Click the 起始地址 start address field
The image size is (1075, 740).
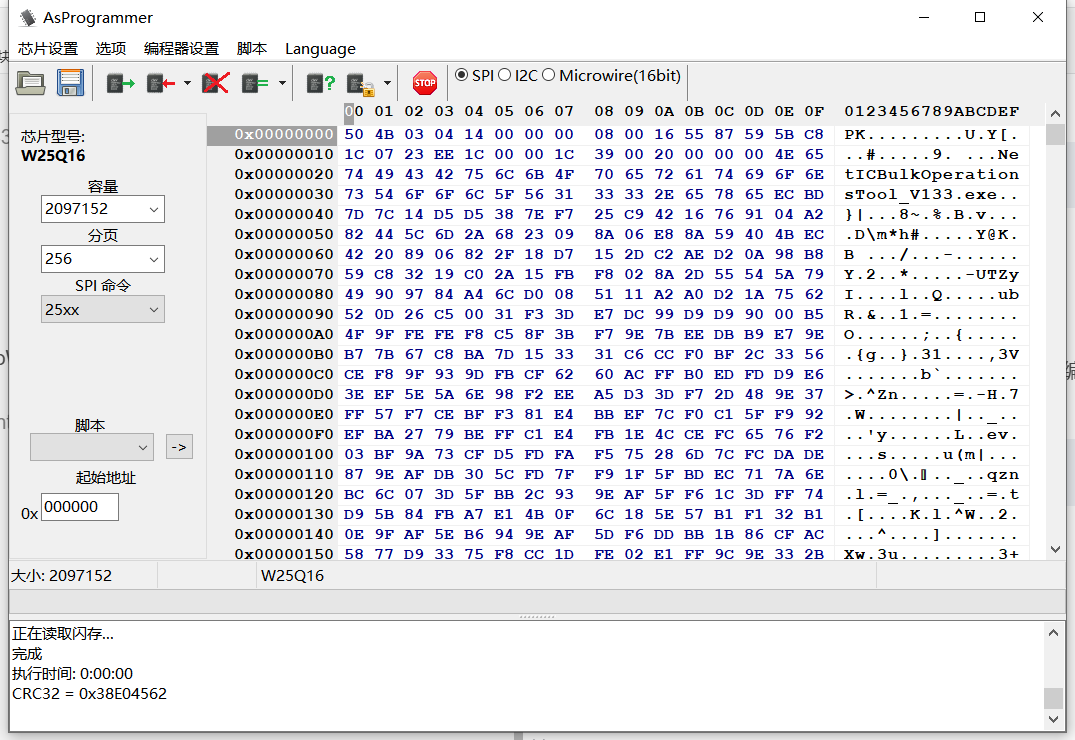[80, 507]
